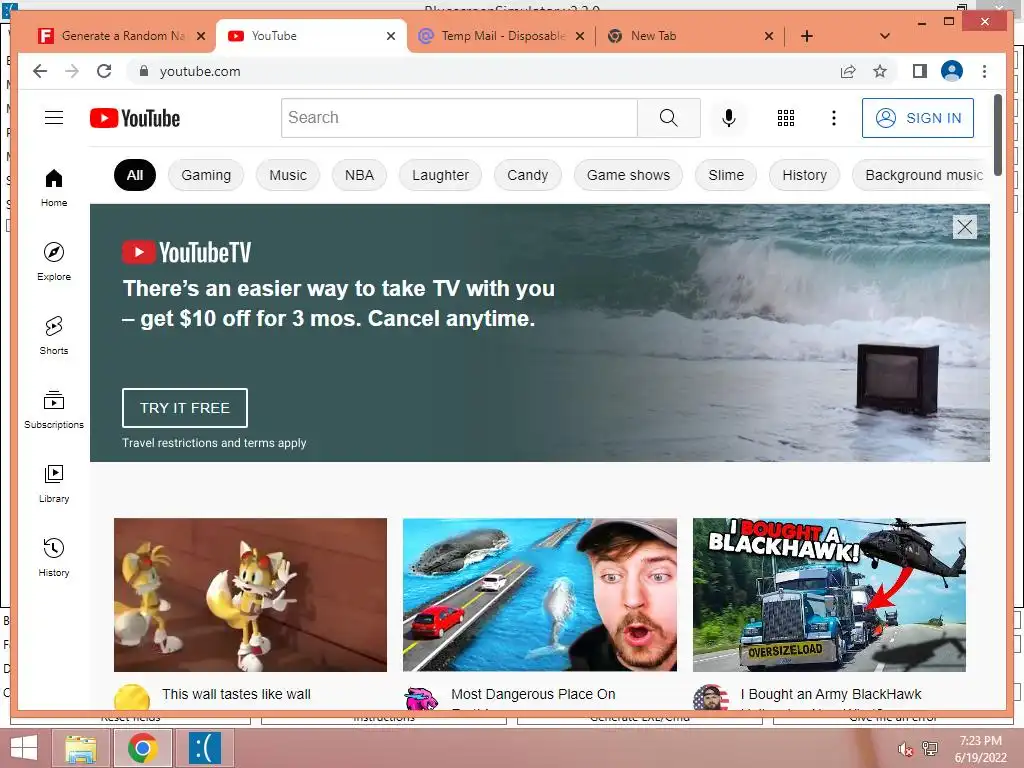Open Explore in the sidebar
1024x768 pixels.
pyautogui.click(x=54, y=262)
